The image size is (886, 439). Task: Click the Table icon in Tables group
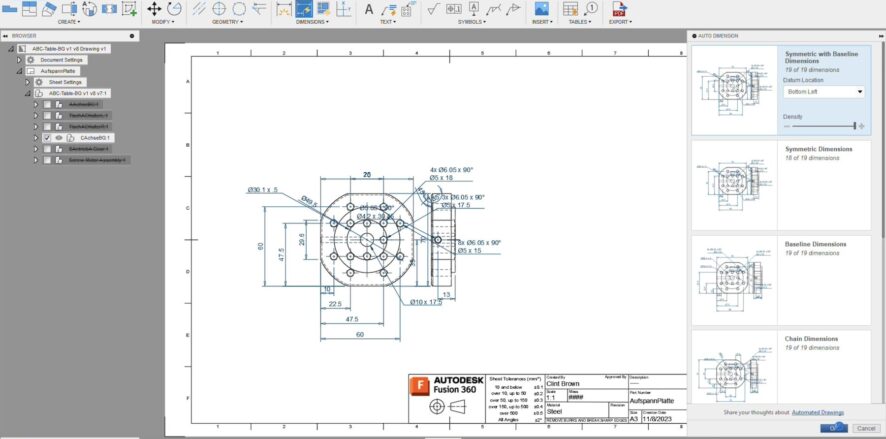click(572, 9)
